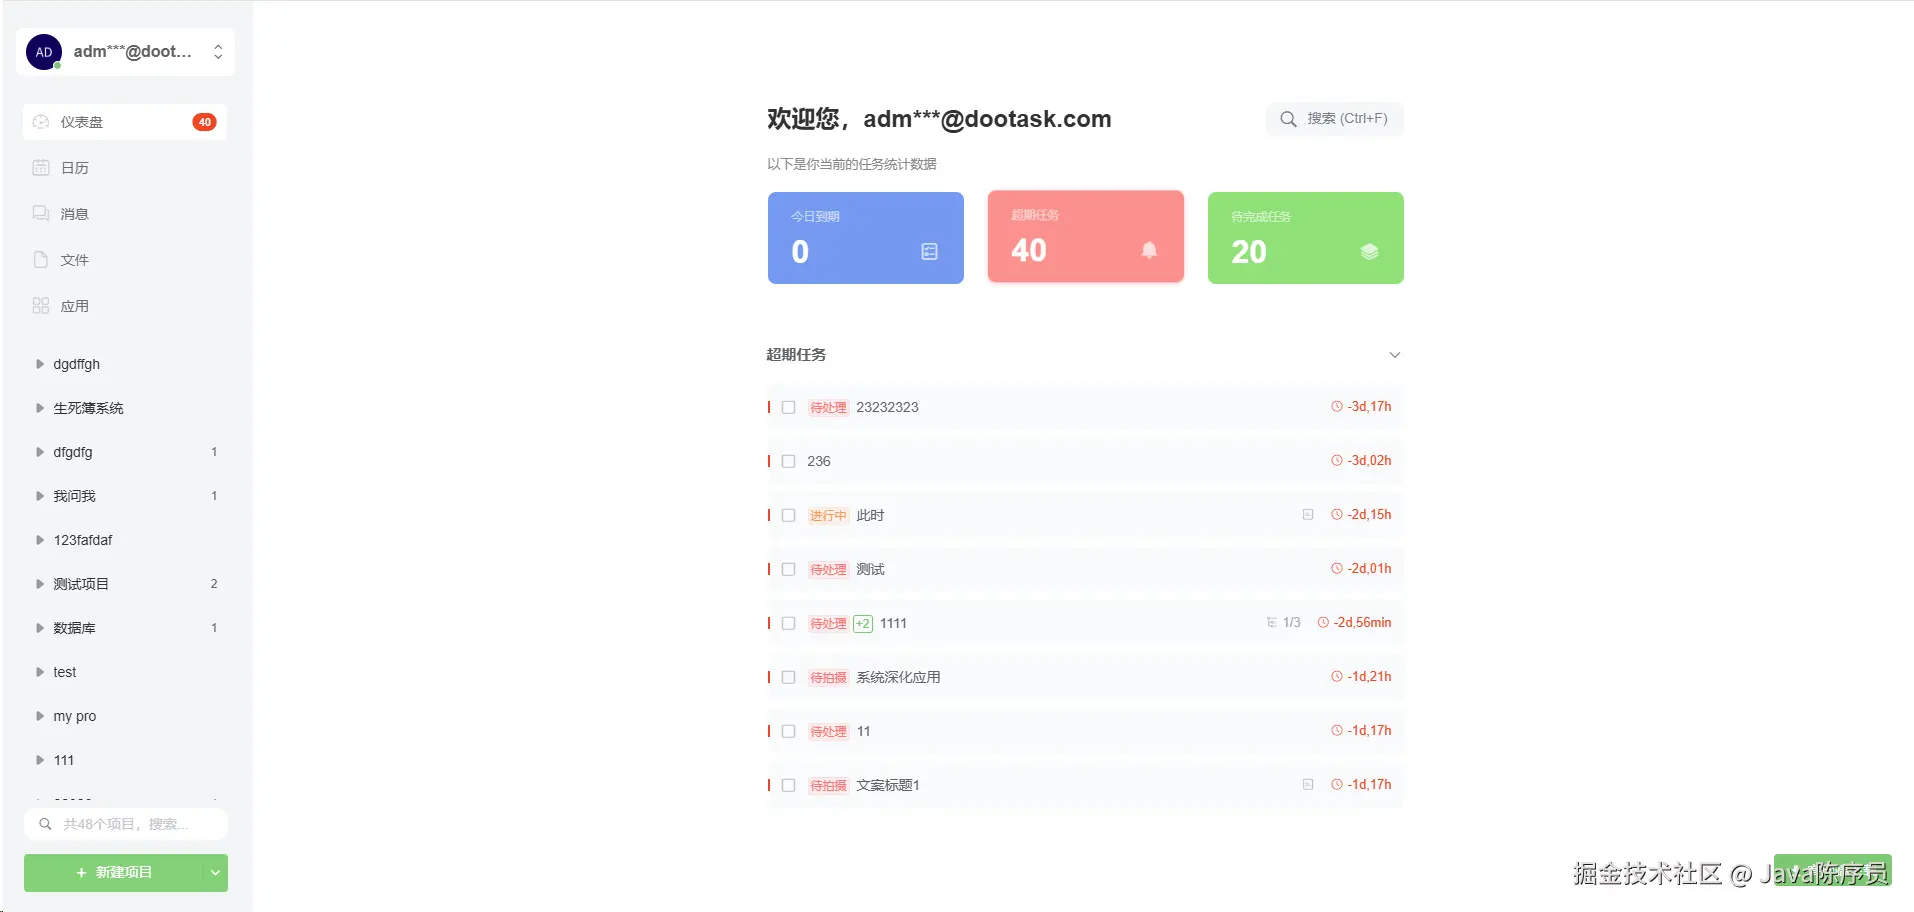Click the description icon on task 此时
This screenshot has width=1914, height=912.
[1308, 515]
